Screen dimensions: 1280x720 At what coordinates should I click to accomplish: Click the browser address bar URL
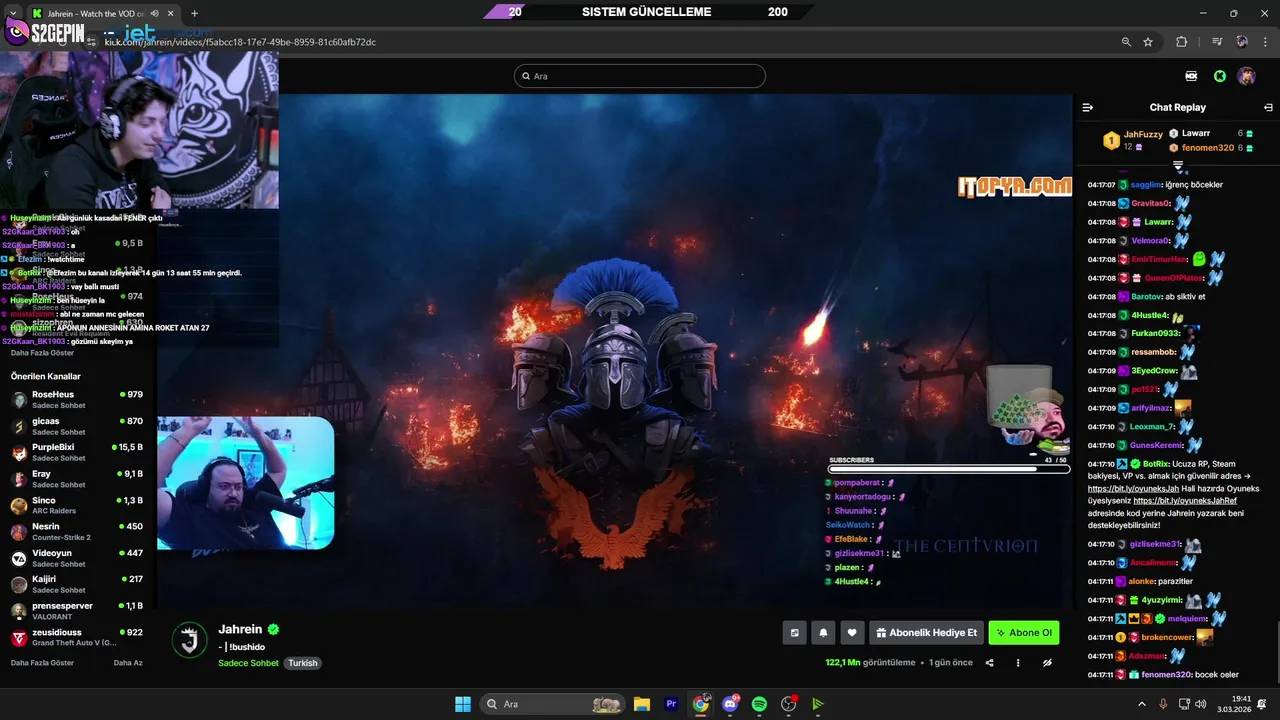point(240,42)
